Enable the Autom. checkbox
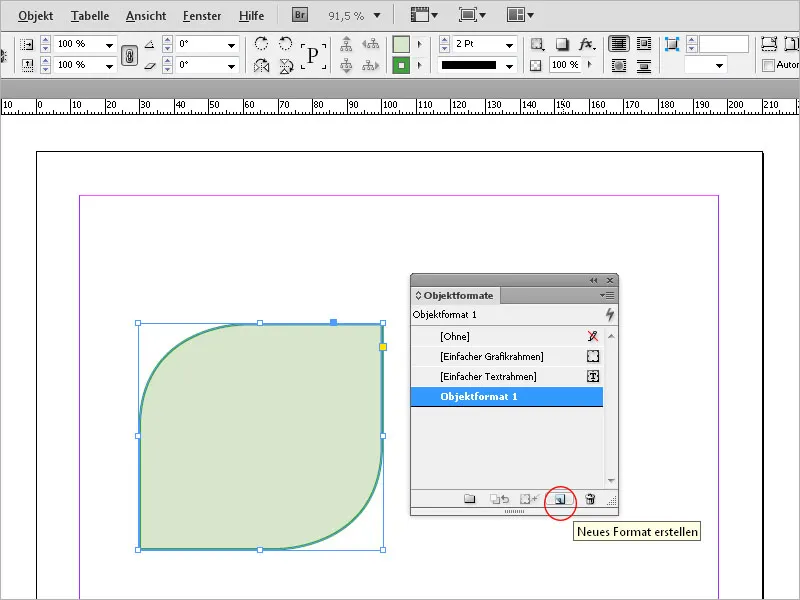Screen dimensions: 800x600 click(768, 65)
